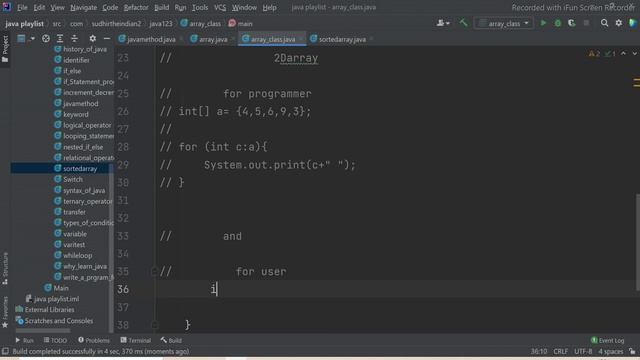Click the 4 spaces indent indicator
Image resolution: width=640 pixels, height=360 pixels.
point(611,351)
